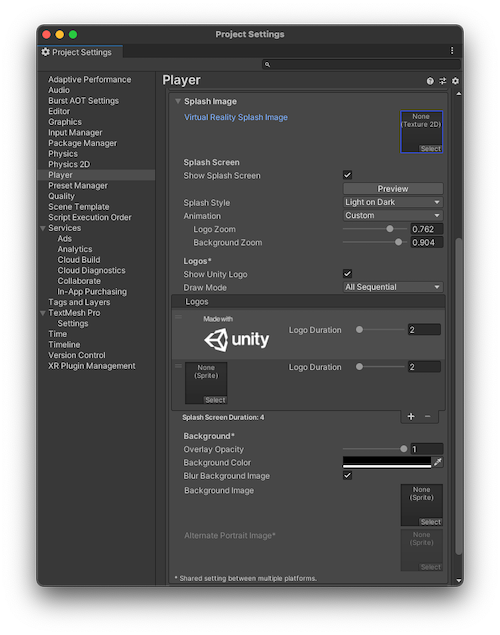Click the Made with Unity logo image
This screenshot has height=635, width=500.
tap(236, 334)
